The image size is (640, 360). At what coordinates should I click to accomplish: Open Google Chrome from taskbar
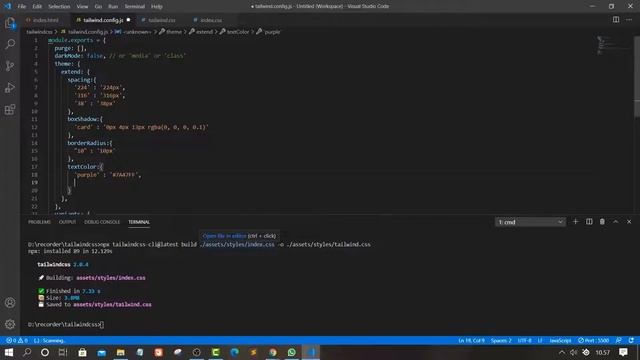[273, 352]
